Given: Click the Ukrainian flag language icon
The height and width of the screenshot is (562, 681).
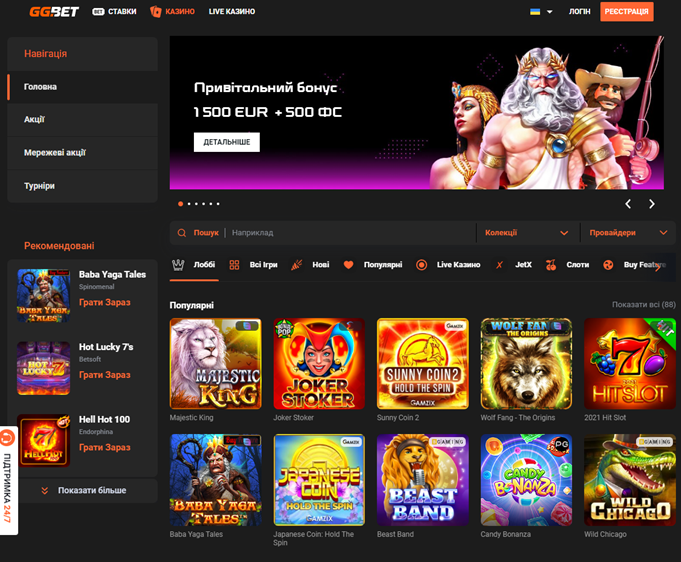Looking at the screenshot, I should 535,12.
